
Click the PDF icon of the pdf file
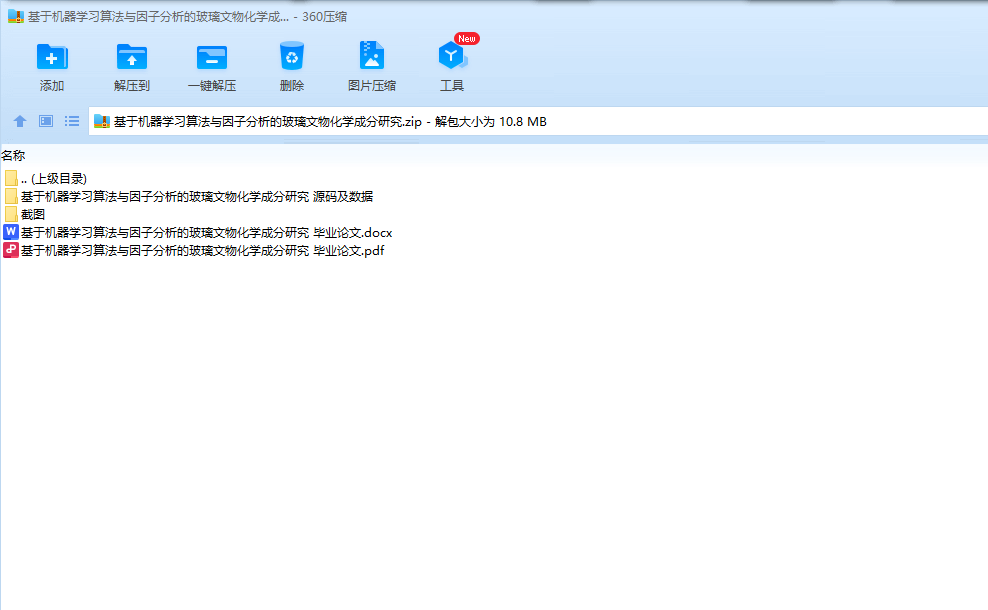(x=11, y=250)
